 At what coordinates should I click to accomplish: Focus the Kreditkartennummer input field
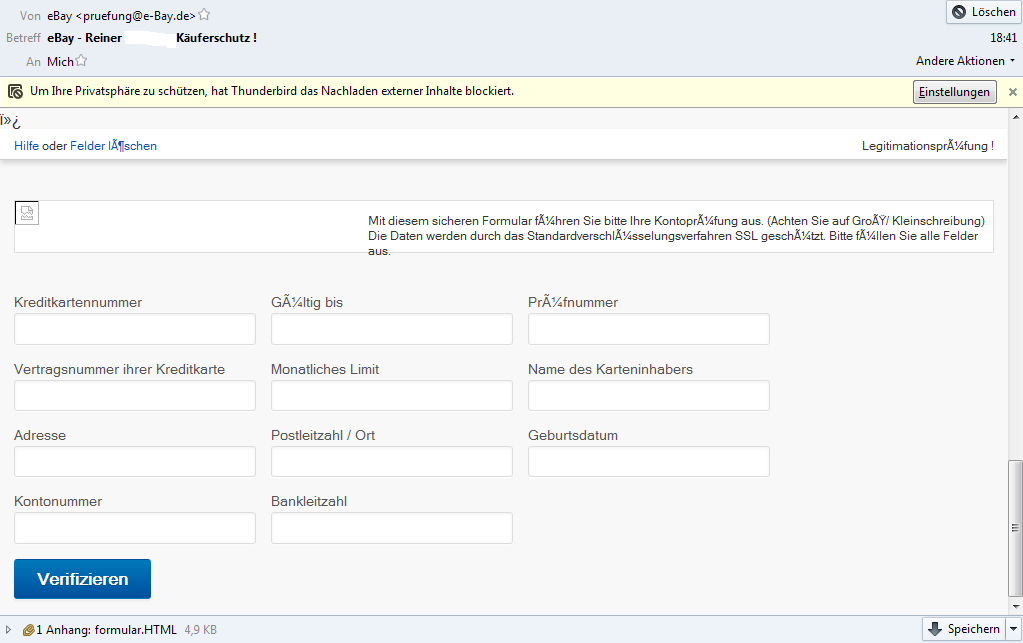pos(134,329)
